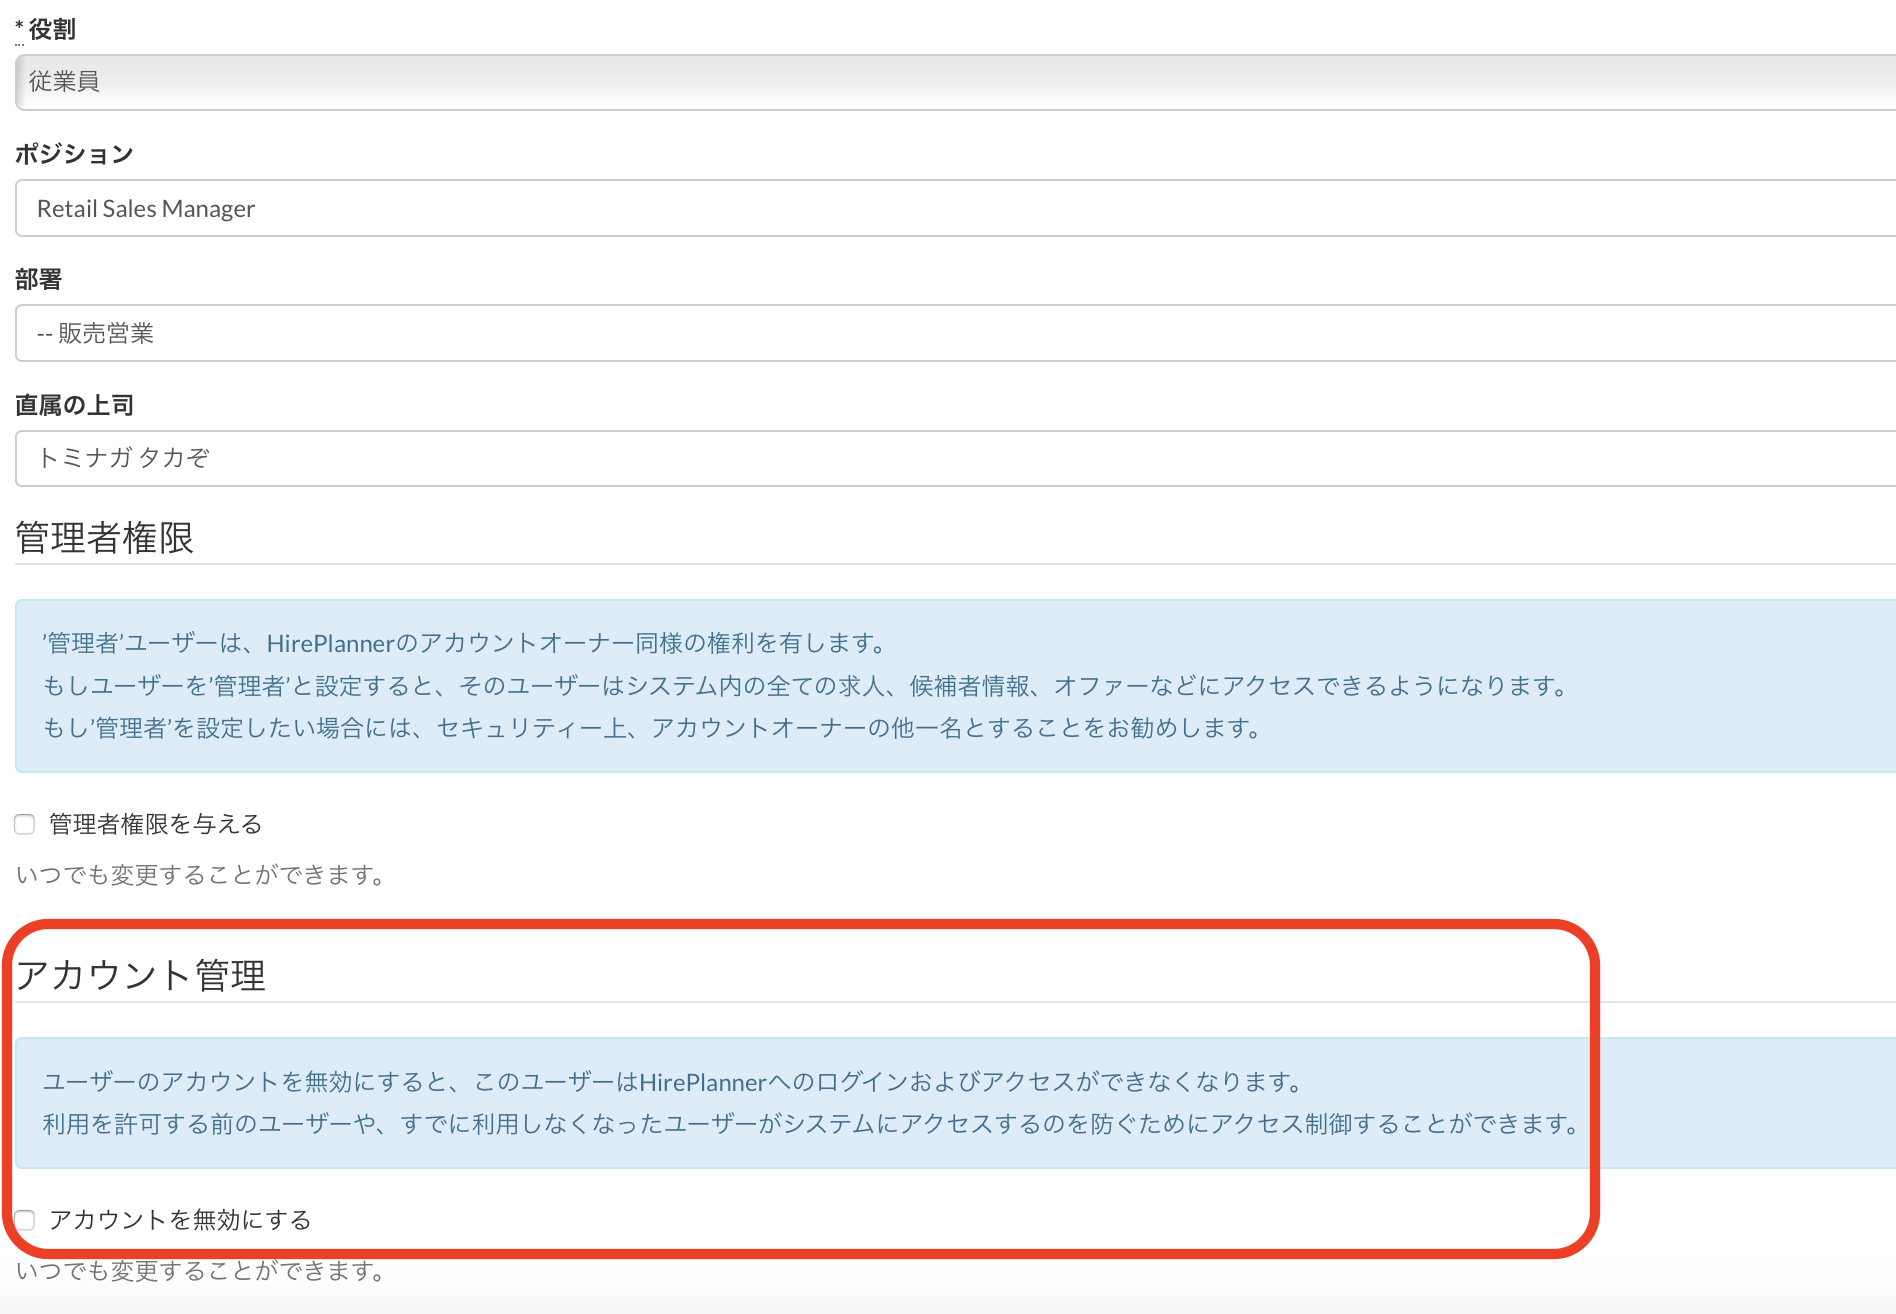Viewport: 1896px width, 1314px height.
Task: Click the 直属の上司 field label
Action: pos(74,405)
